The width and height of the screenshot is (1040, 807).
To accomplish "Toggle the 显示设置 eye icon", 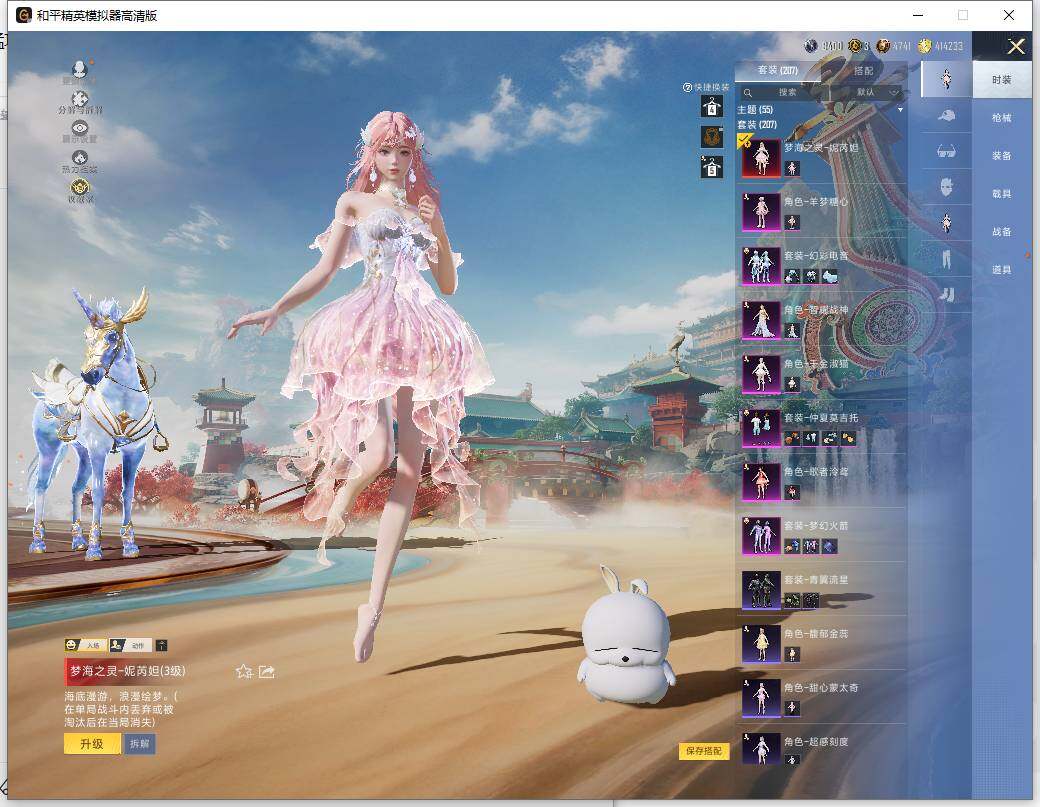I will (80, 127).
